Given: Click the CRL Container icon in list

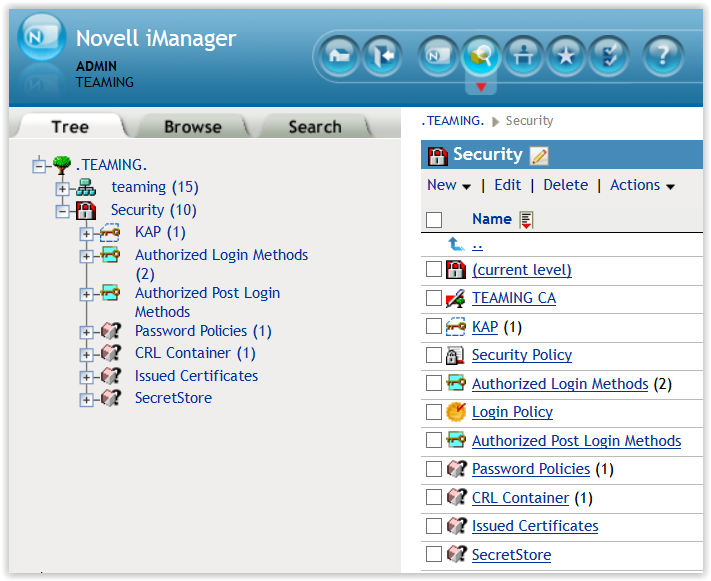Looking at the screenshot, I should pyautogui.click(x=456, y=497).
